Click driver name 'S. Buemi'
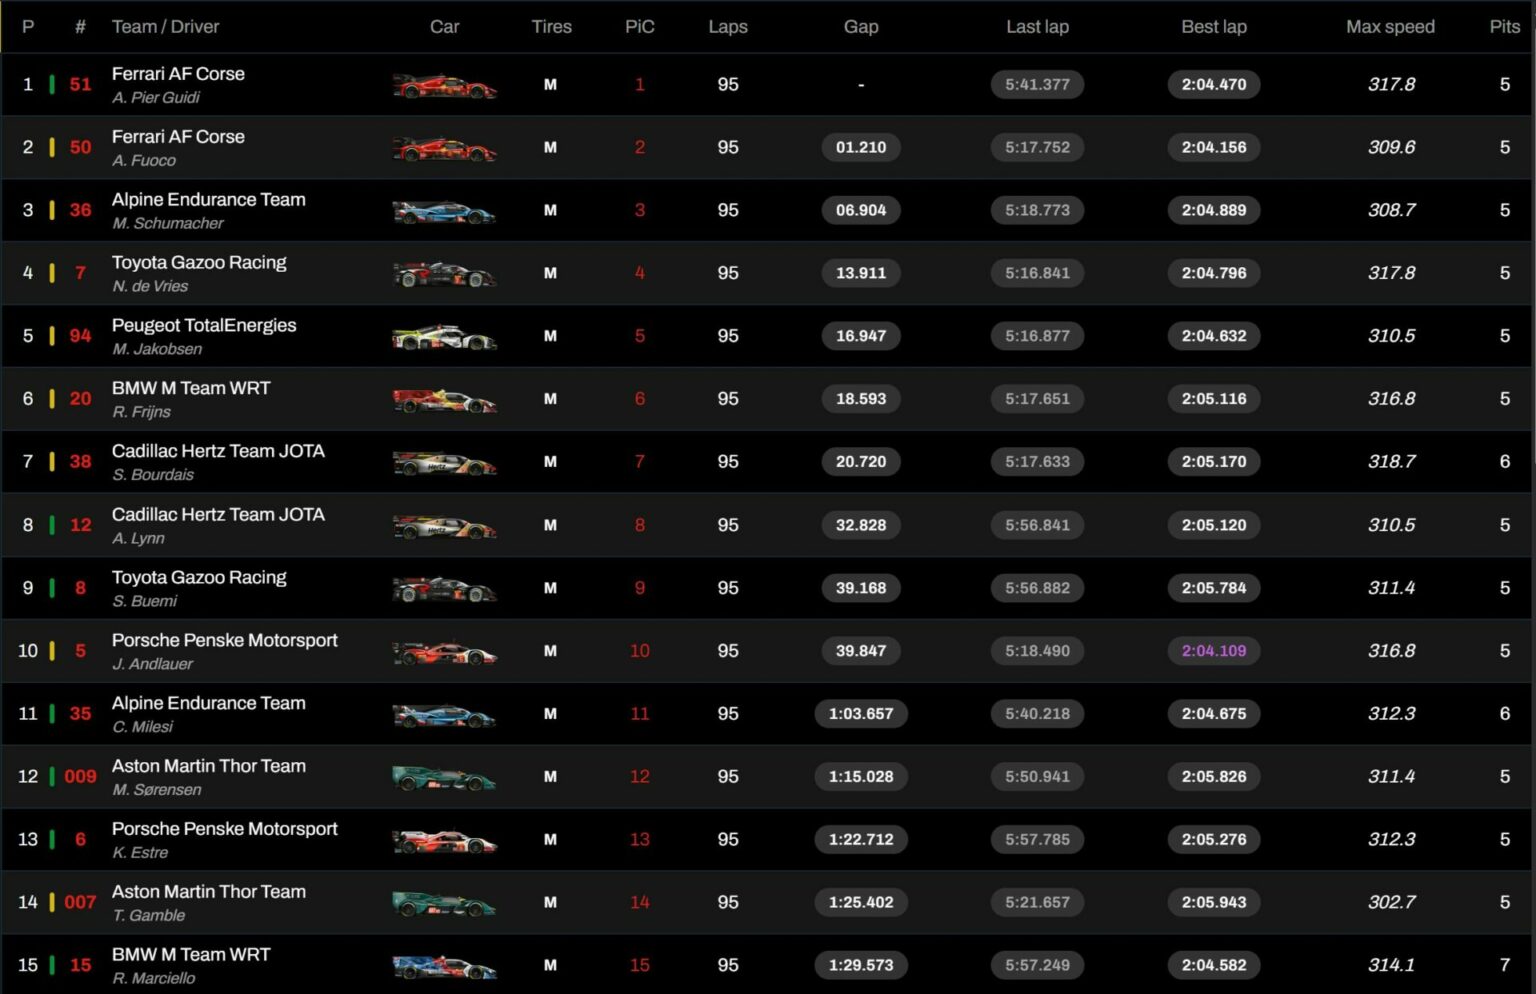Image resolution: width=1536 pixels, height=994 pixels. click(144, 602)
